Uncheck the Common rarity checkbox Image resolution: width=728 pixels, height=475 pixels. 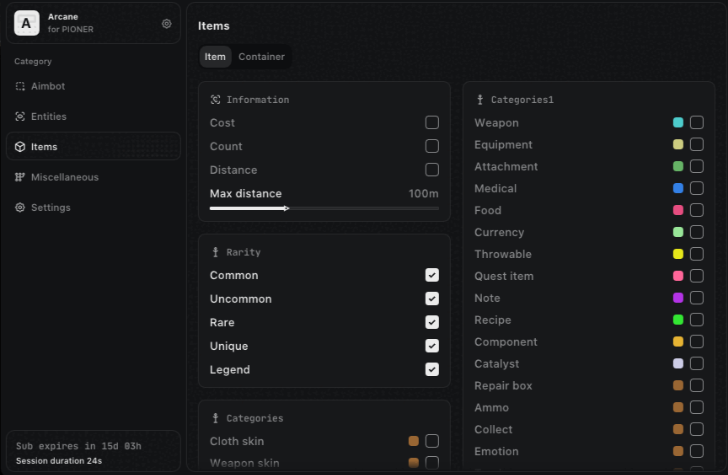pos(432,275)
